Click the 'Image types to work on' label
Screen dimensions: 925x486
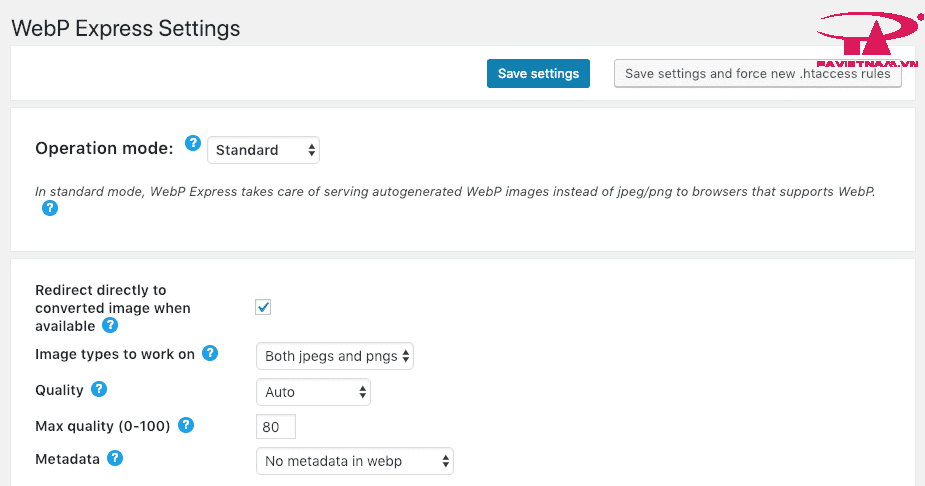pos(115,354)
